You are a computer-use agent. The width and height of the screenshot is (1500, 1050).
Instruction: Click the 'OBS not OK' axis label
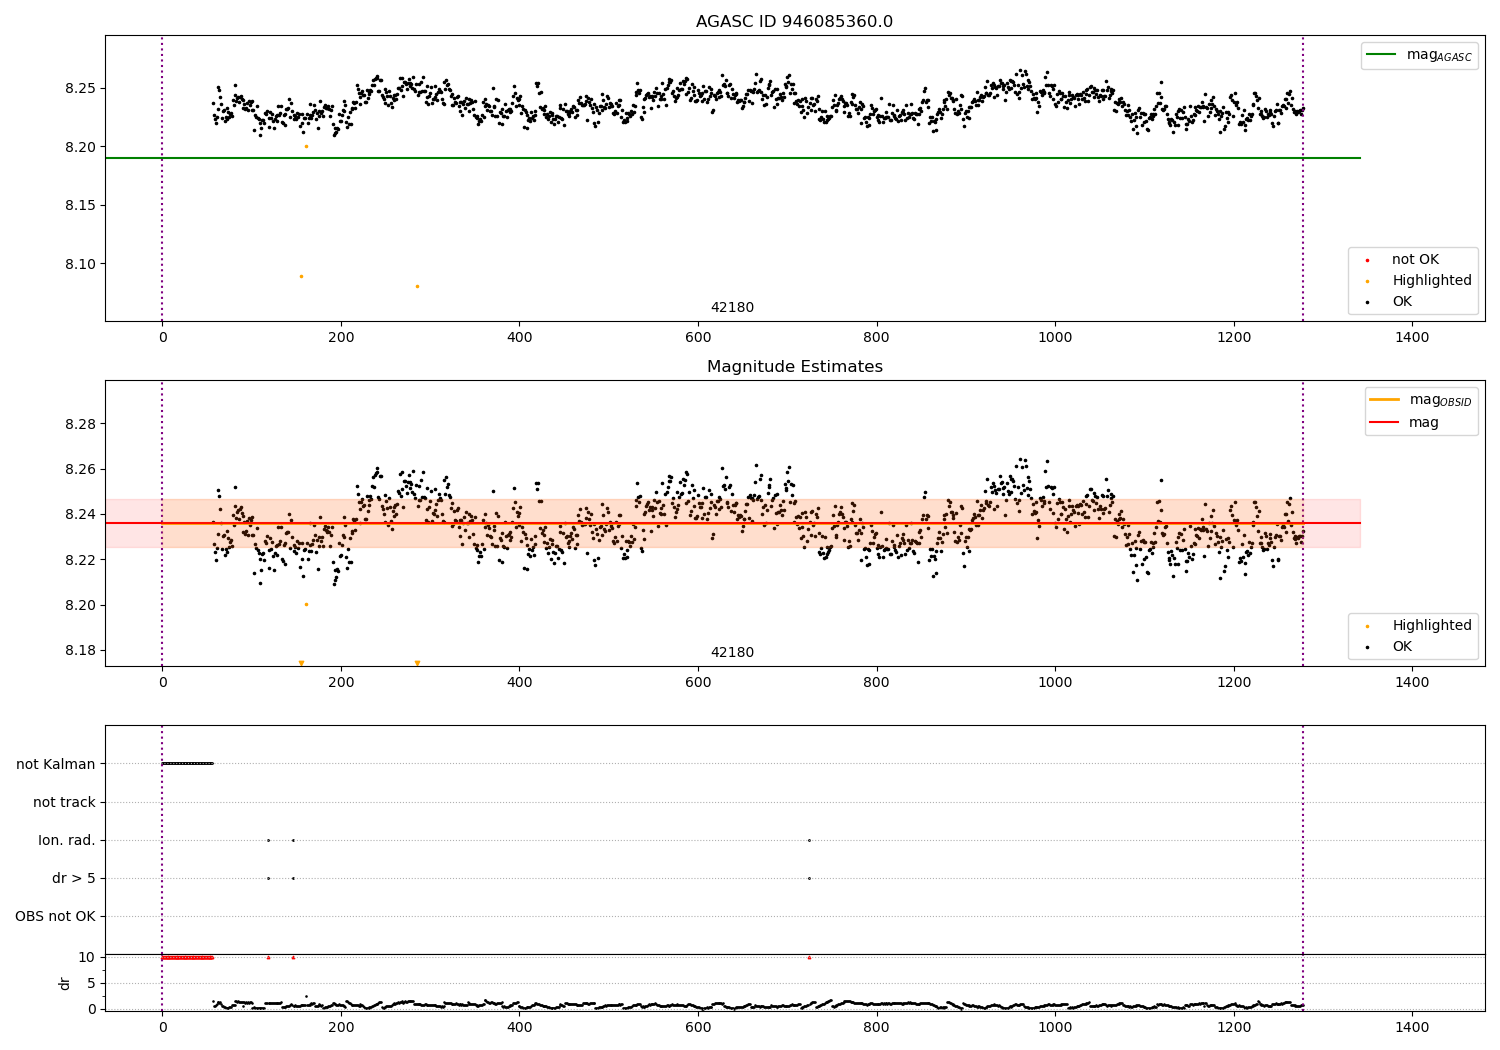[x=55, y=916]
